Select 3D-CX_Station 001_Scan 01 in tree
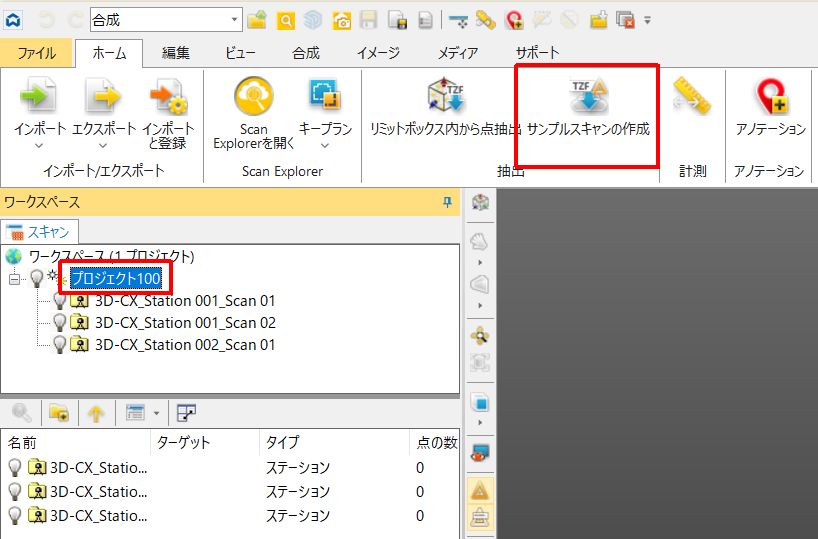Viewport: 818px width, 539px height. (x=185, y=301)
